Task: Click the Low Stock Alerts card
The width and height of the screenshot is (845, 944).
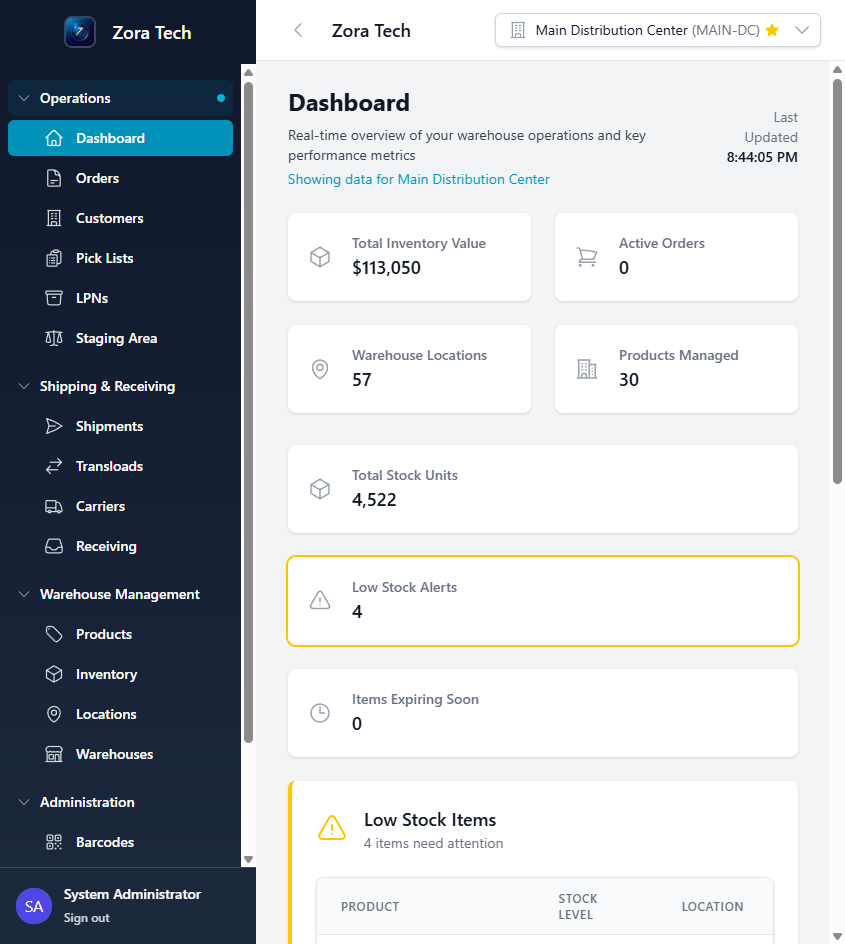Action: (x=542, y=601)
